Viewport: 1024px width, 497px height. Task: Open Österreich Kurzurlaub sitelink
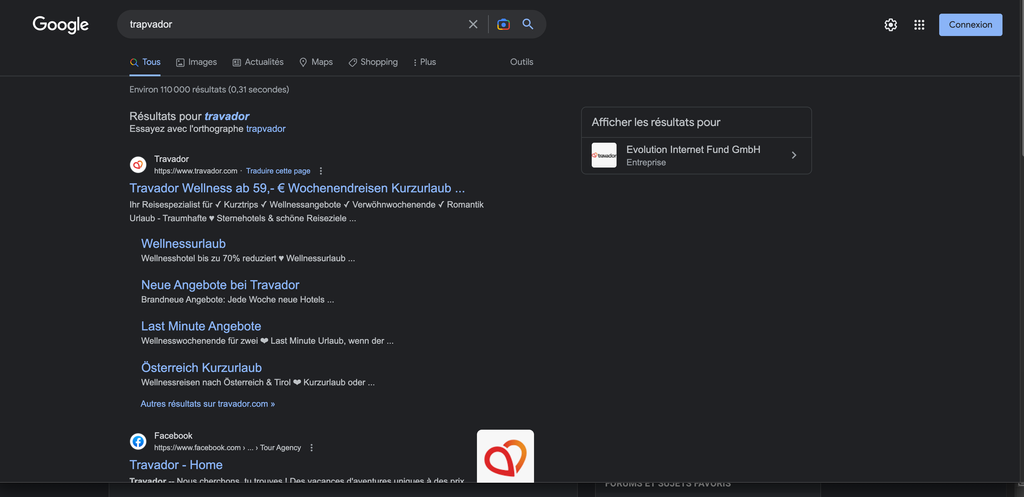pos(201,368)
